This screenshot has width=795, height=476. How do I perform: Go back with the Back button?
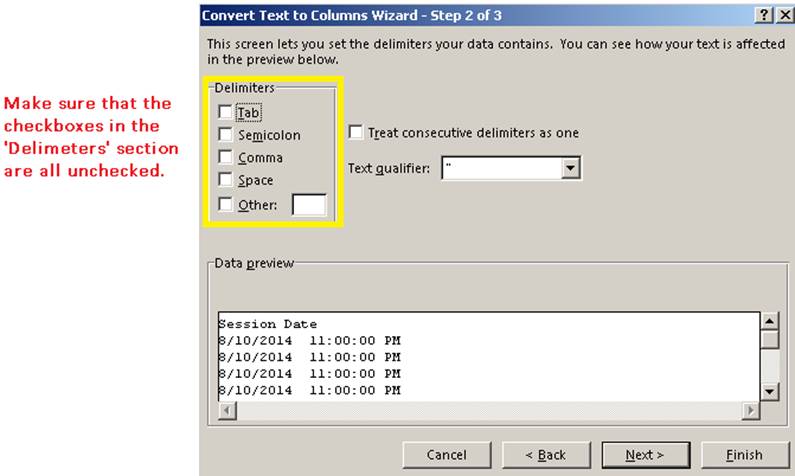(x=546, y=454)
